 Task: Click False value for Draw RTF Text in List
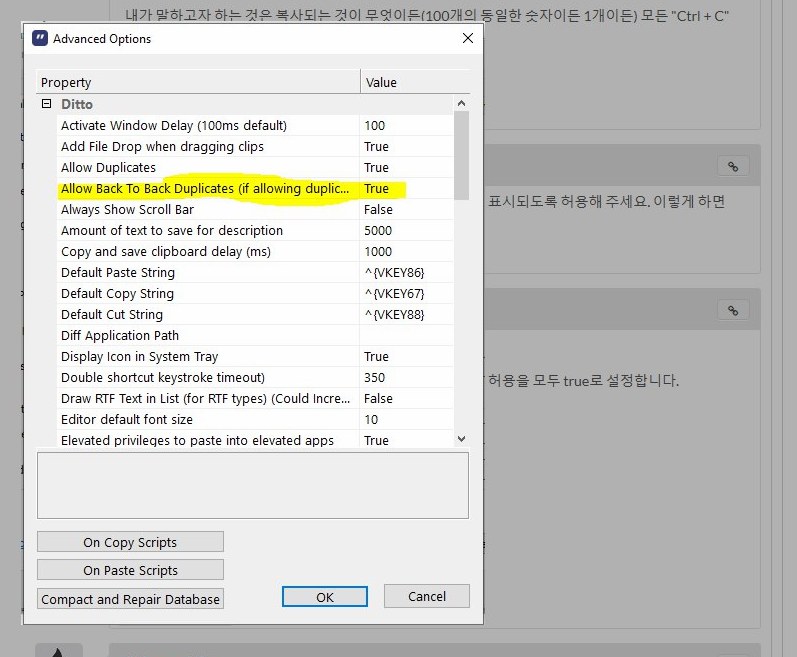pos(406,398)
